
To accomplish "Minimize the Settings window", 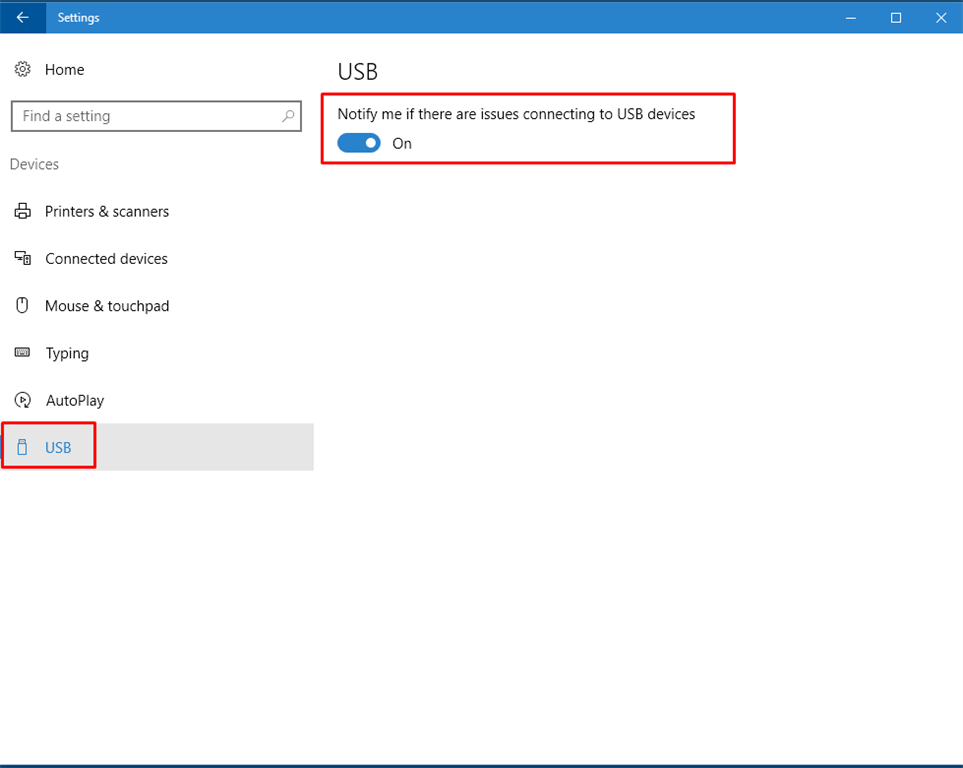I will [x=851, y=17].
